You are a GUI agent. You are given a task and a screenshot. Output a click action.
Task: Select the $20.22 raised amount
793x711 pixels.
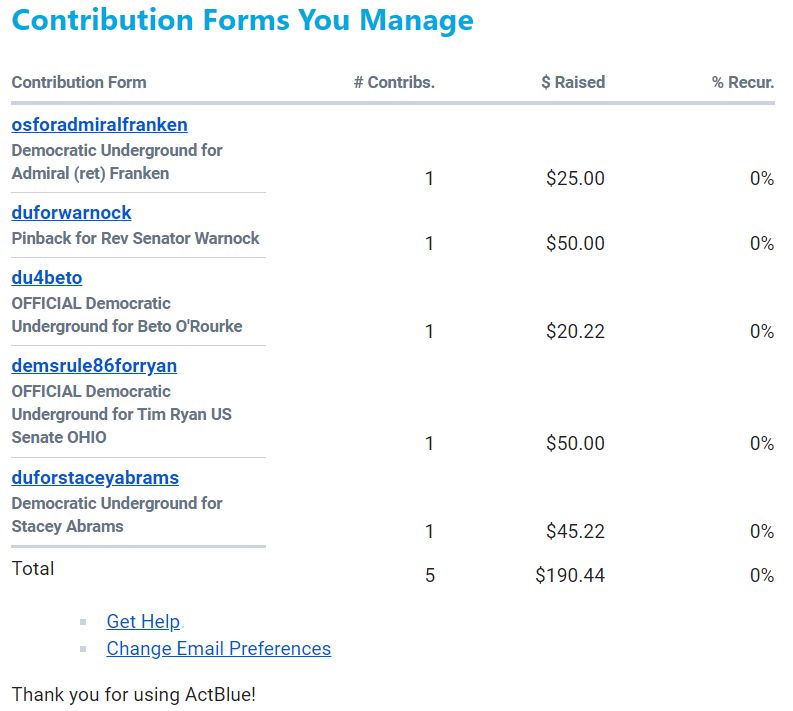pyautogui.click(x=575, y=332)
